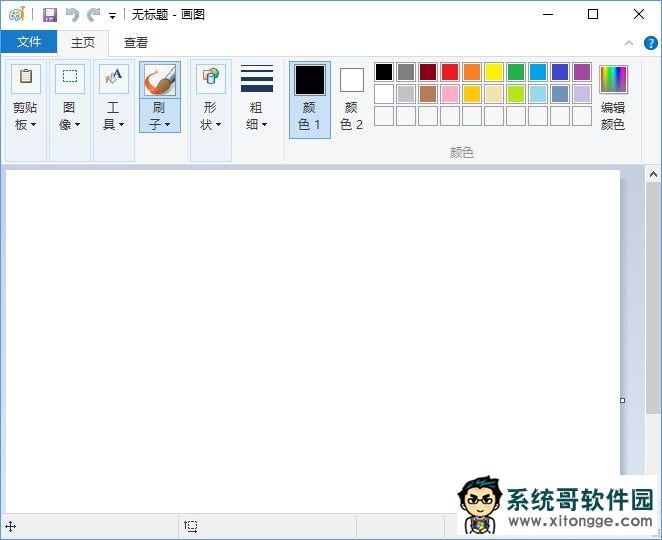Pick the pink color swatch
662x540 pixels.
[450, 94]
